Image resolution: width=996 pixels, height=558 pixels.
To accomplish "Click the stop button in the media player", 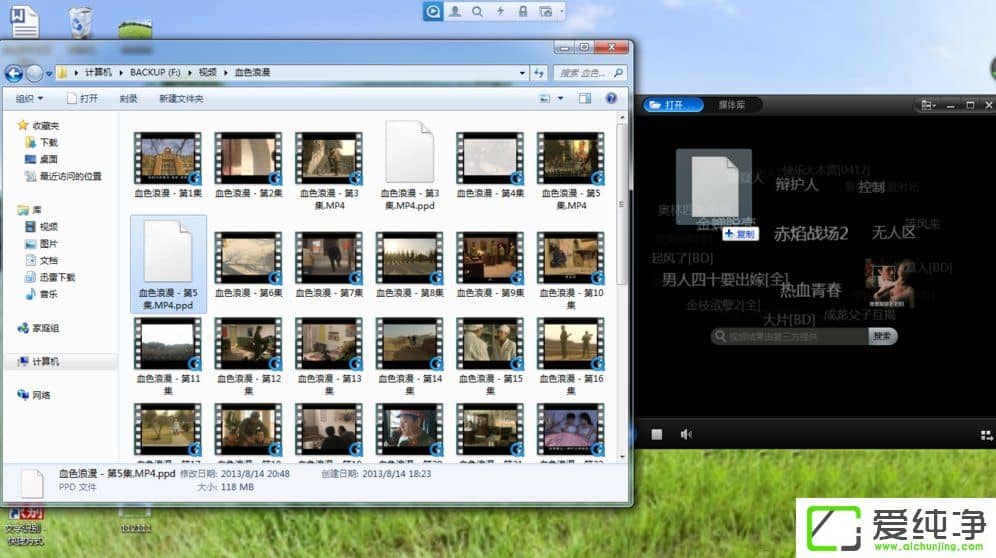I will pyautogui.click(x=657, y=434).
